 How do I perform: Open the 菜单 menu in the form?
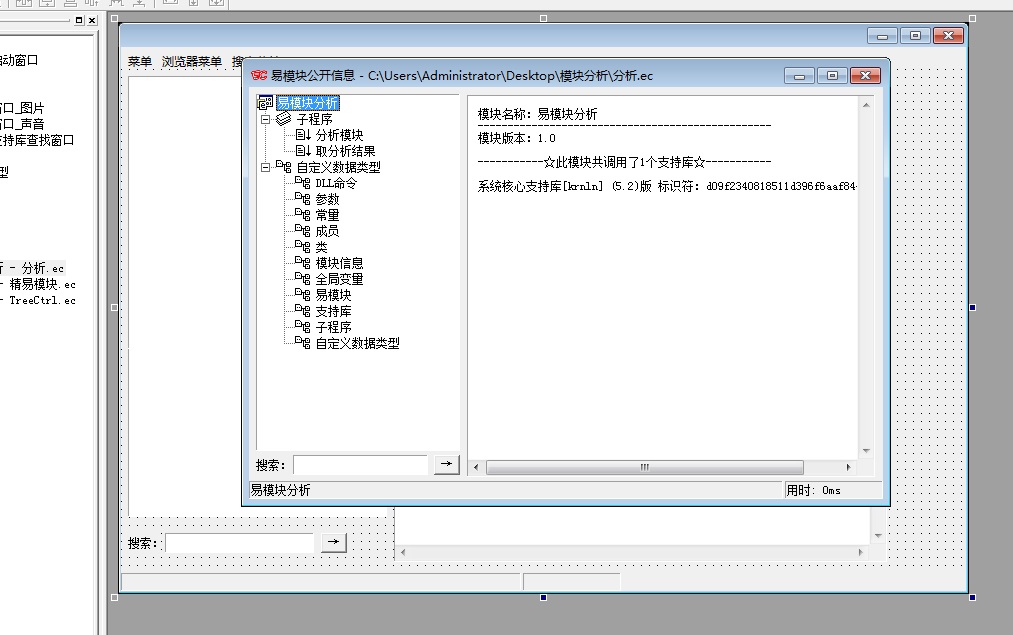coord(140,62)
